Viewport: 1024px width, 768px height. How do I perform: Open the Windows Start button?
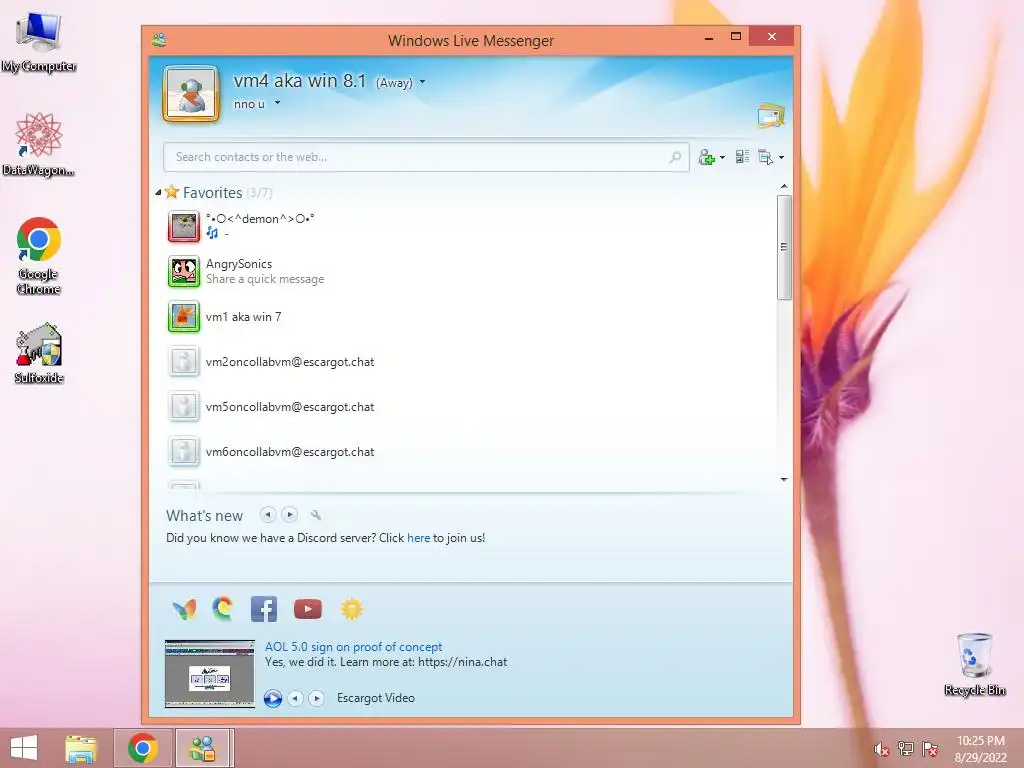pos(24,748)
